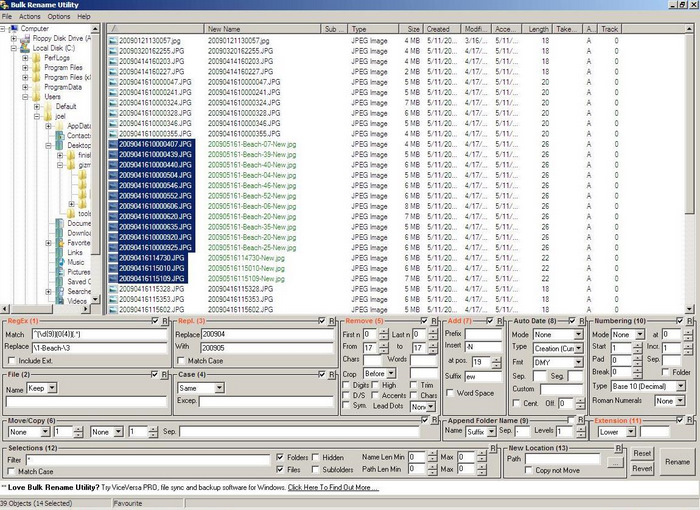Click the Reset button
This screenshot has width=700, height=510.
642,453
